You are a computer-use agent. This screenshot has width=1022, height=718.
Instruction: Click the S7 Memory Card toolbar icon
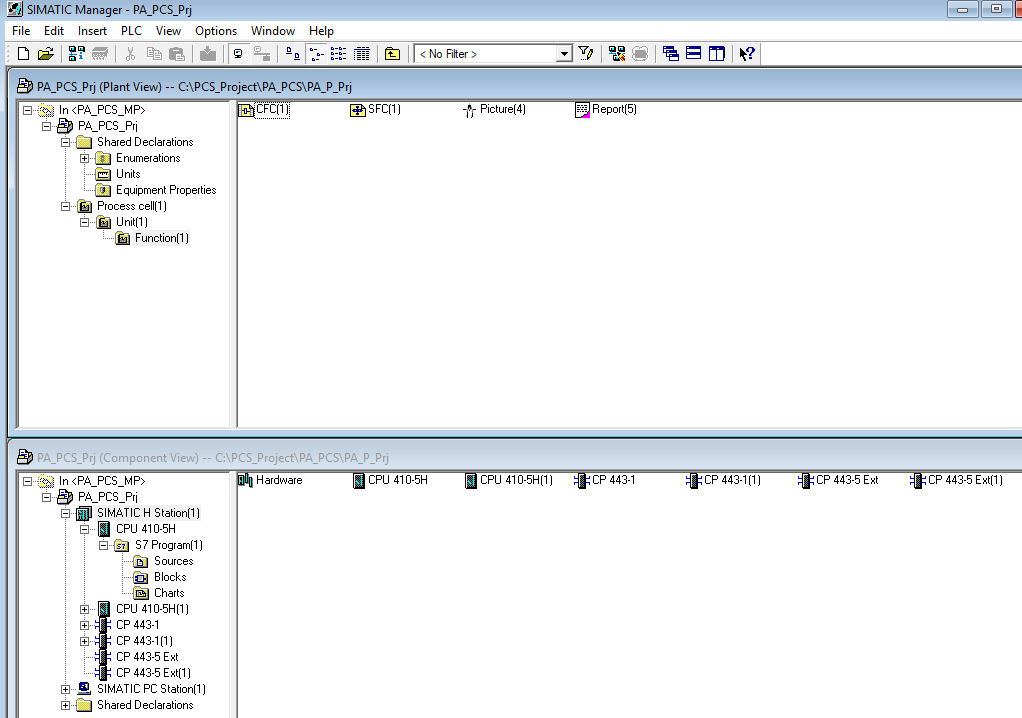(x=100, y=54)
